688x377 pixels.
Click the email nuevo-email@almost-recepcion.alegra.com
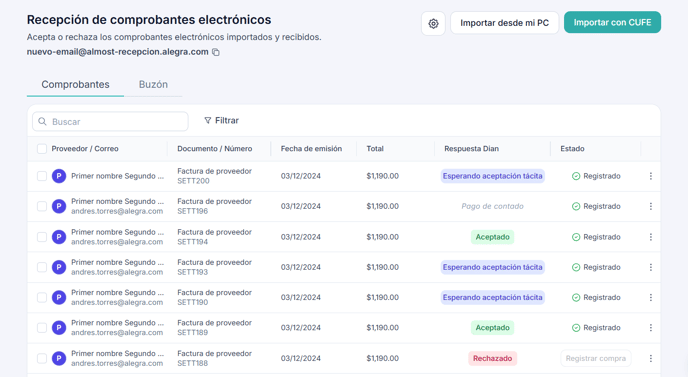[x=118, y=52]
